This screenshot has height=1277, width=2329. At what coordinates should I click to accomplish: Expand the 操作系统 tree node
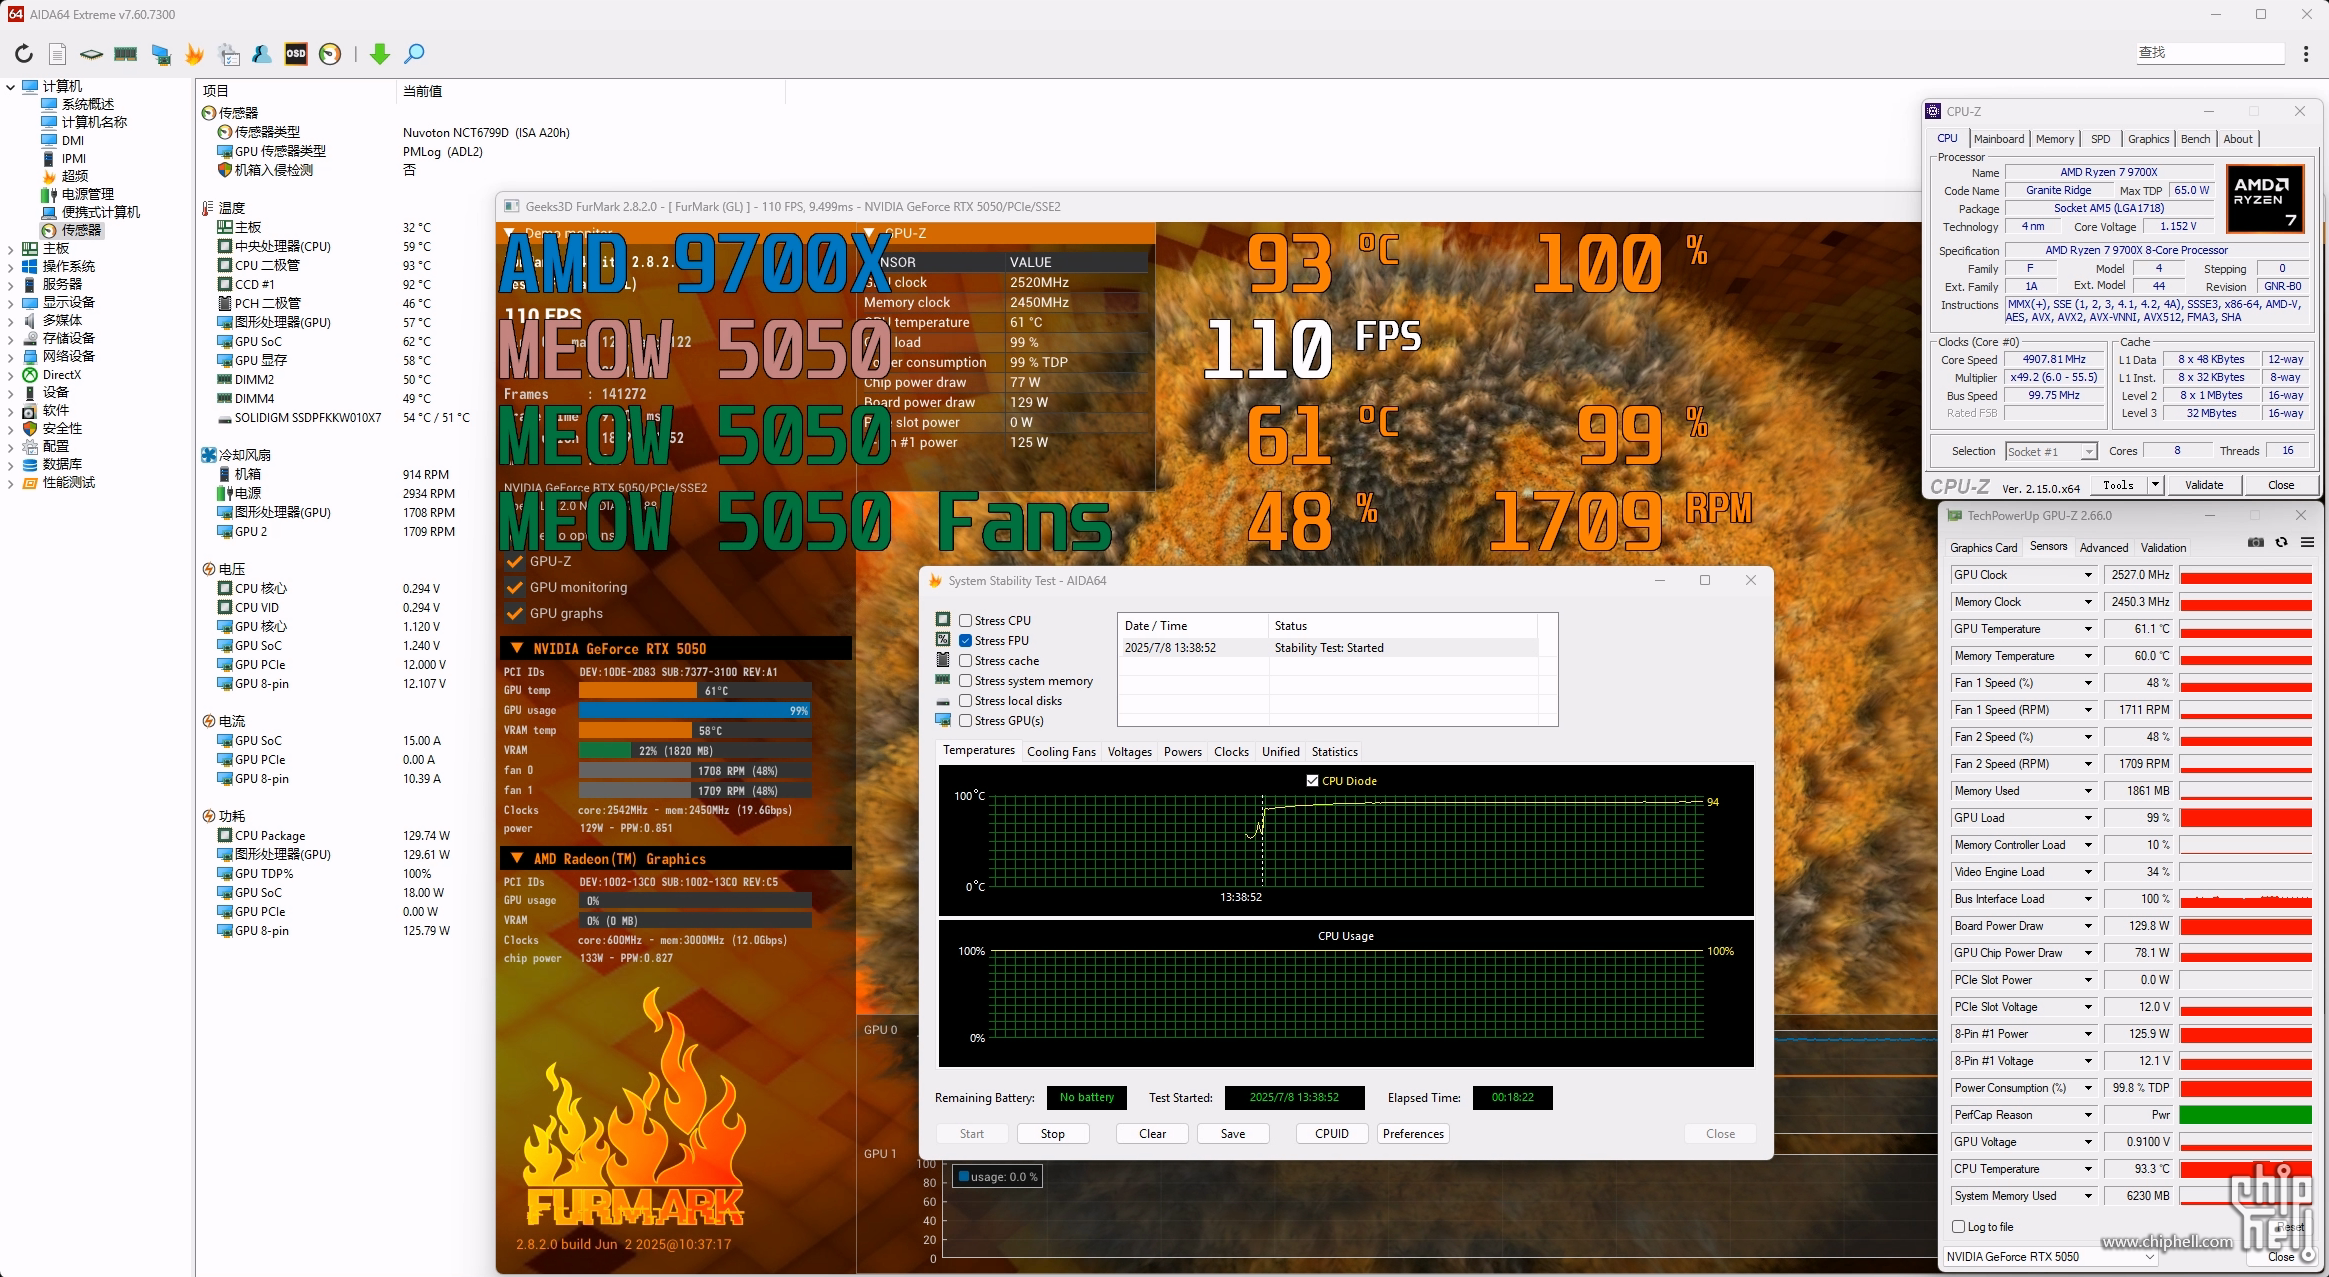10,267
